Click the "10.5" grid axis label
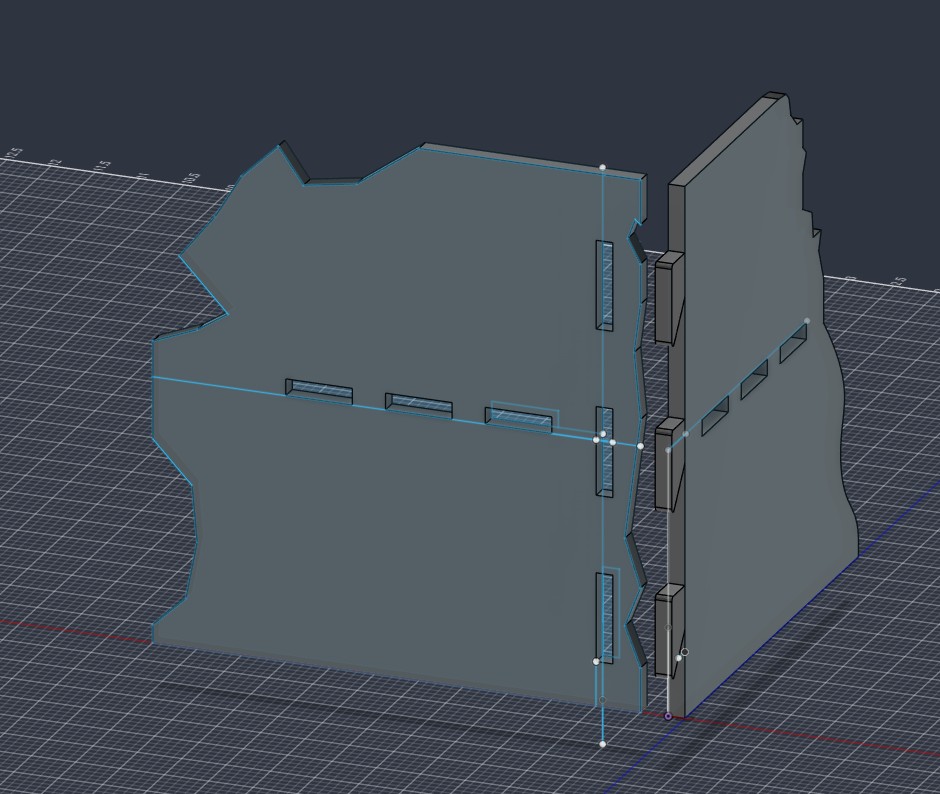Screen dimensions: 940x794 pyautogui.click(x=191, y=179)
